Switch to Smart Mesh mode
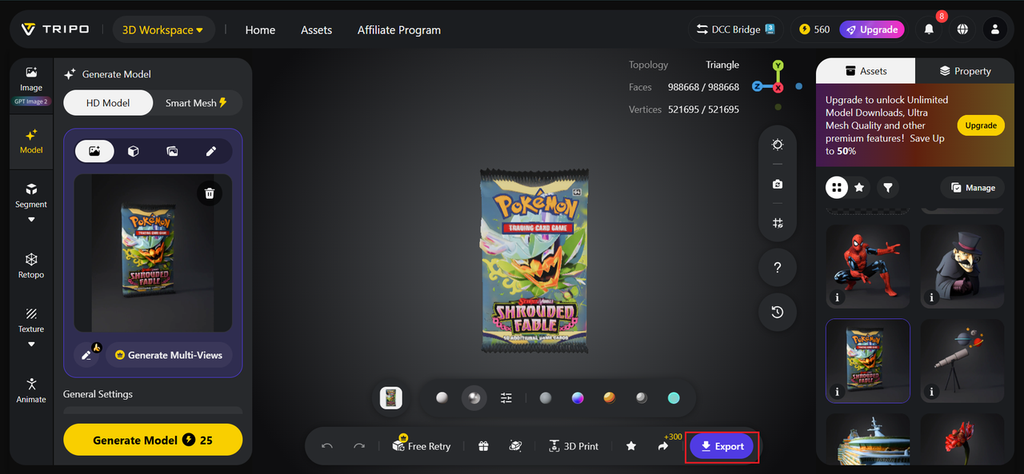1024x474 pixels. 196,103
